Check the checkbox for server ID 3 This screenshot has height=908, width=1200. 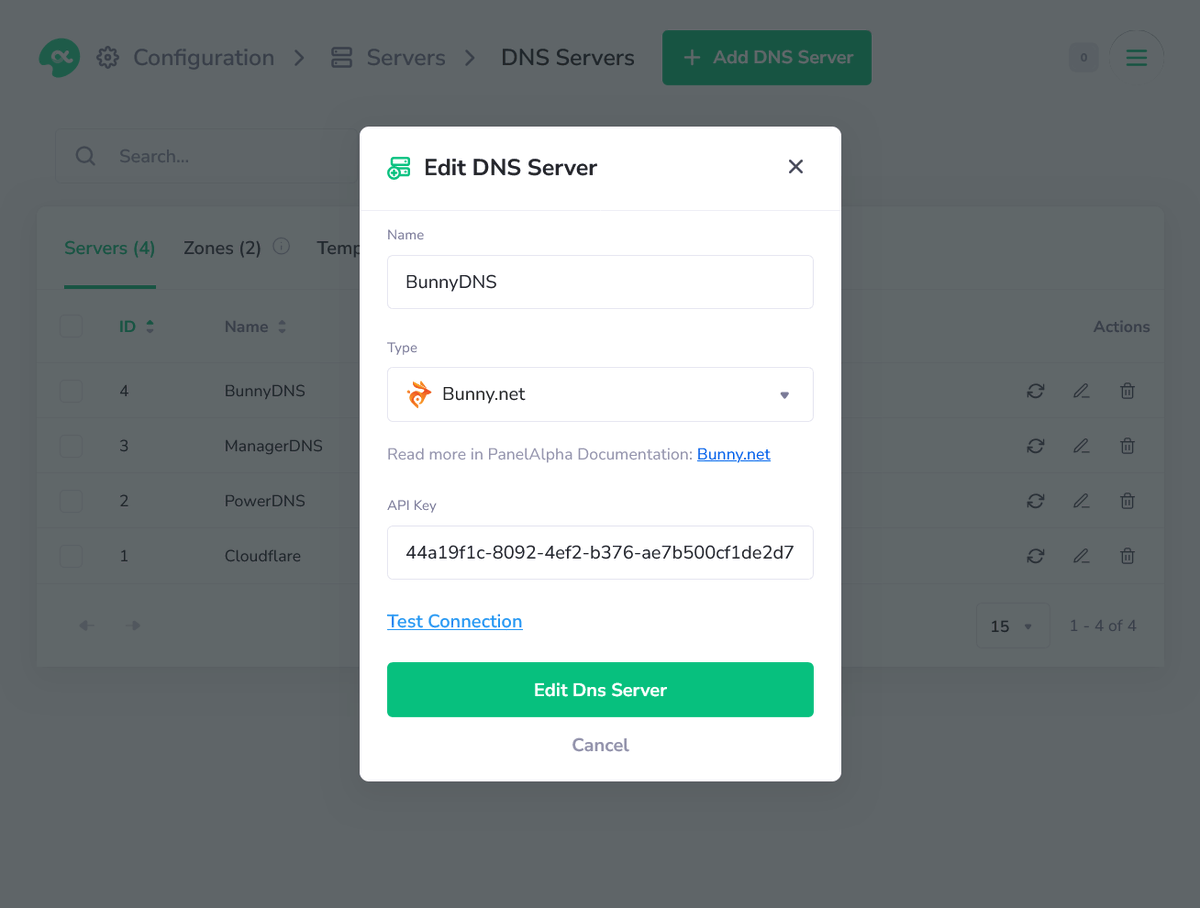pos(71,446)
